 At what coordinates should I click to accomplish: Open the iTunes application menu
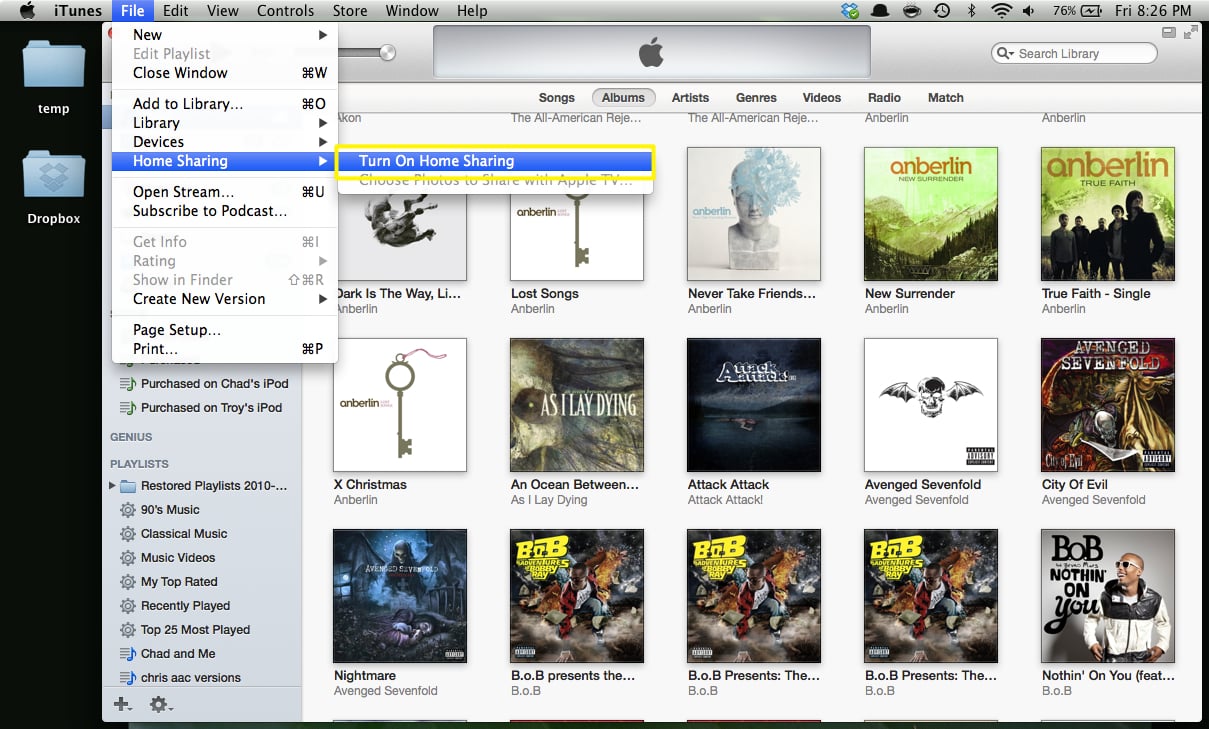tap(77, 11)
